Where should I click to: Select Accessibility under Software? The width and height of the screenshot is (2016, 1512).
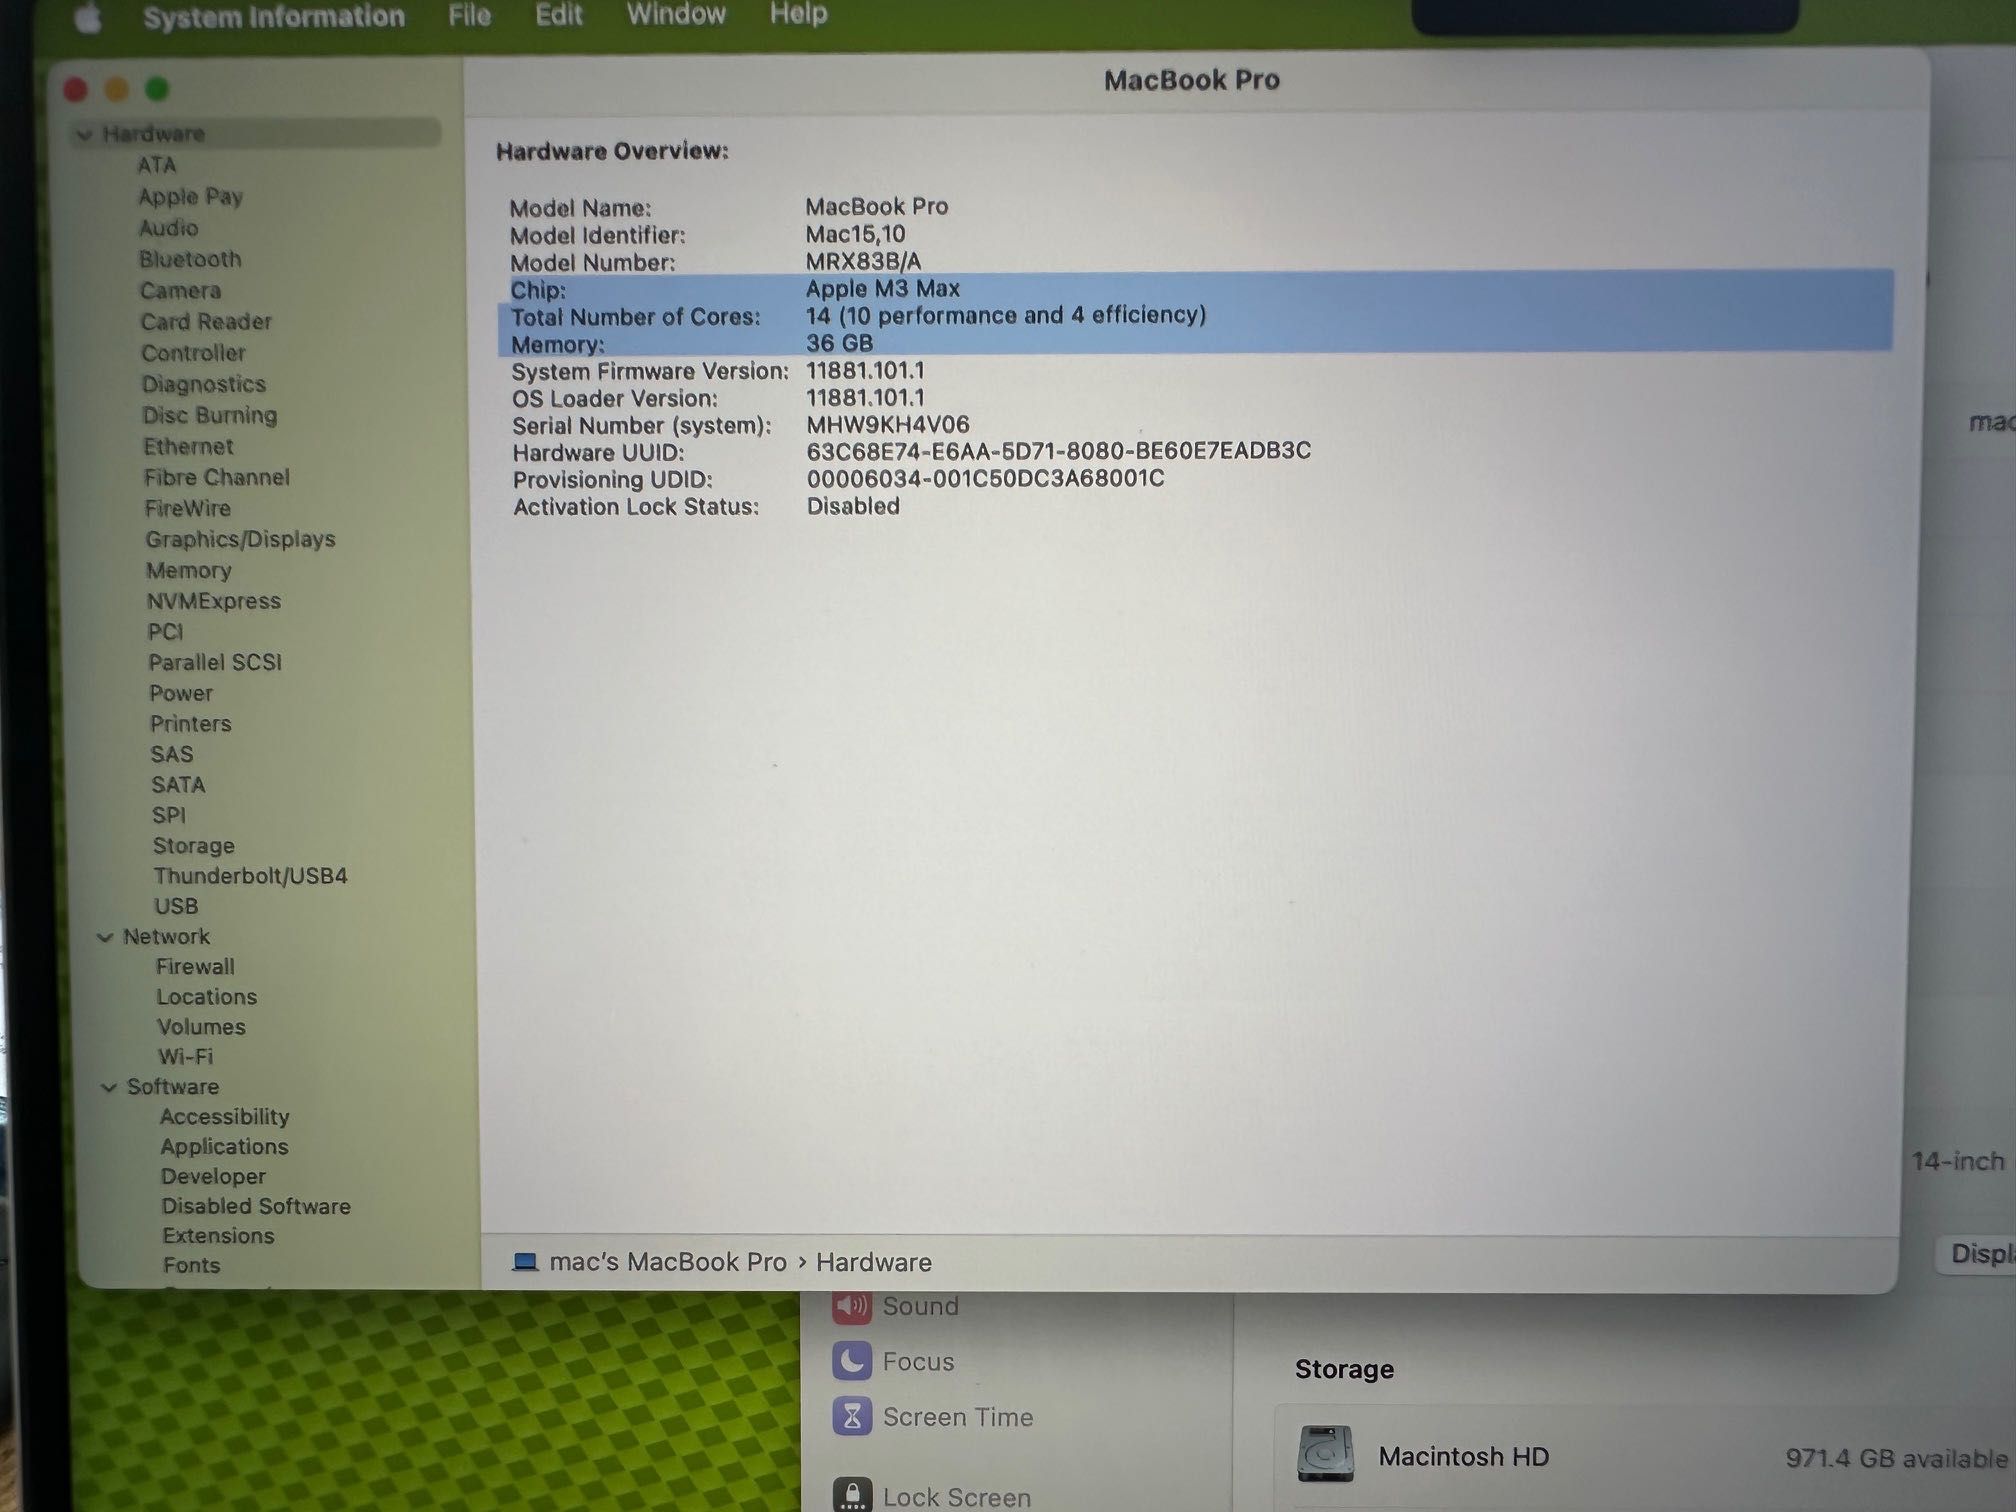coord(225,1117)
